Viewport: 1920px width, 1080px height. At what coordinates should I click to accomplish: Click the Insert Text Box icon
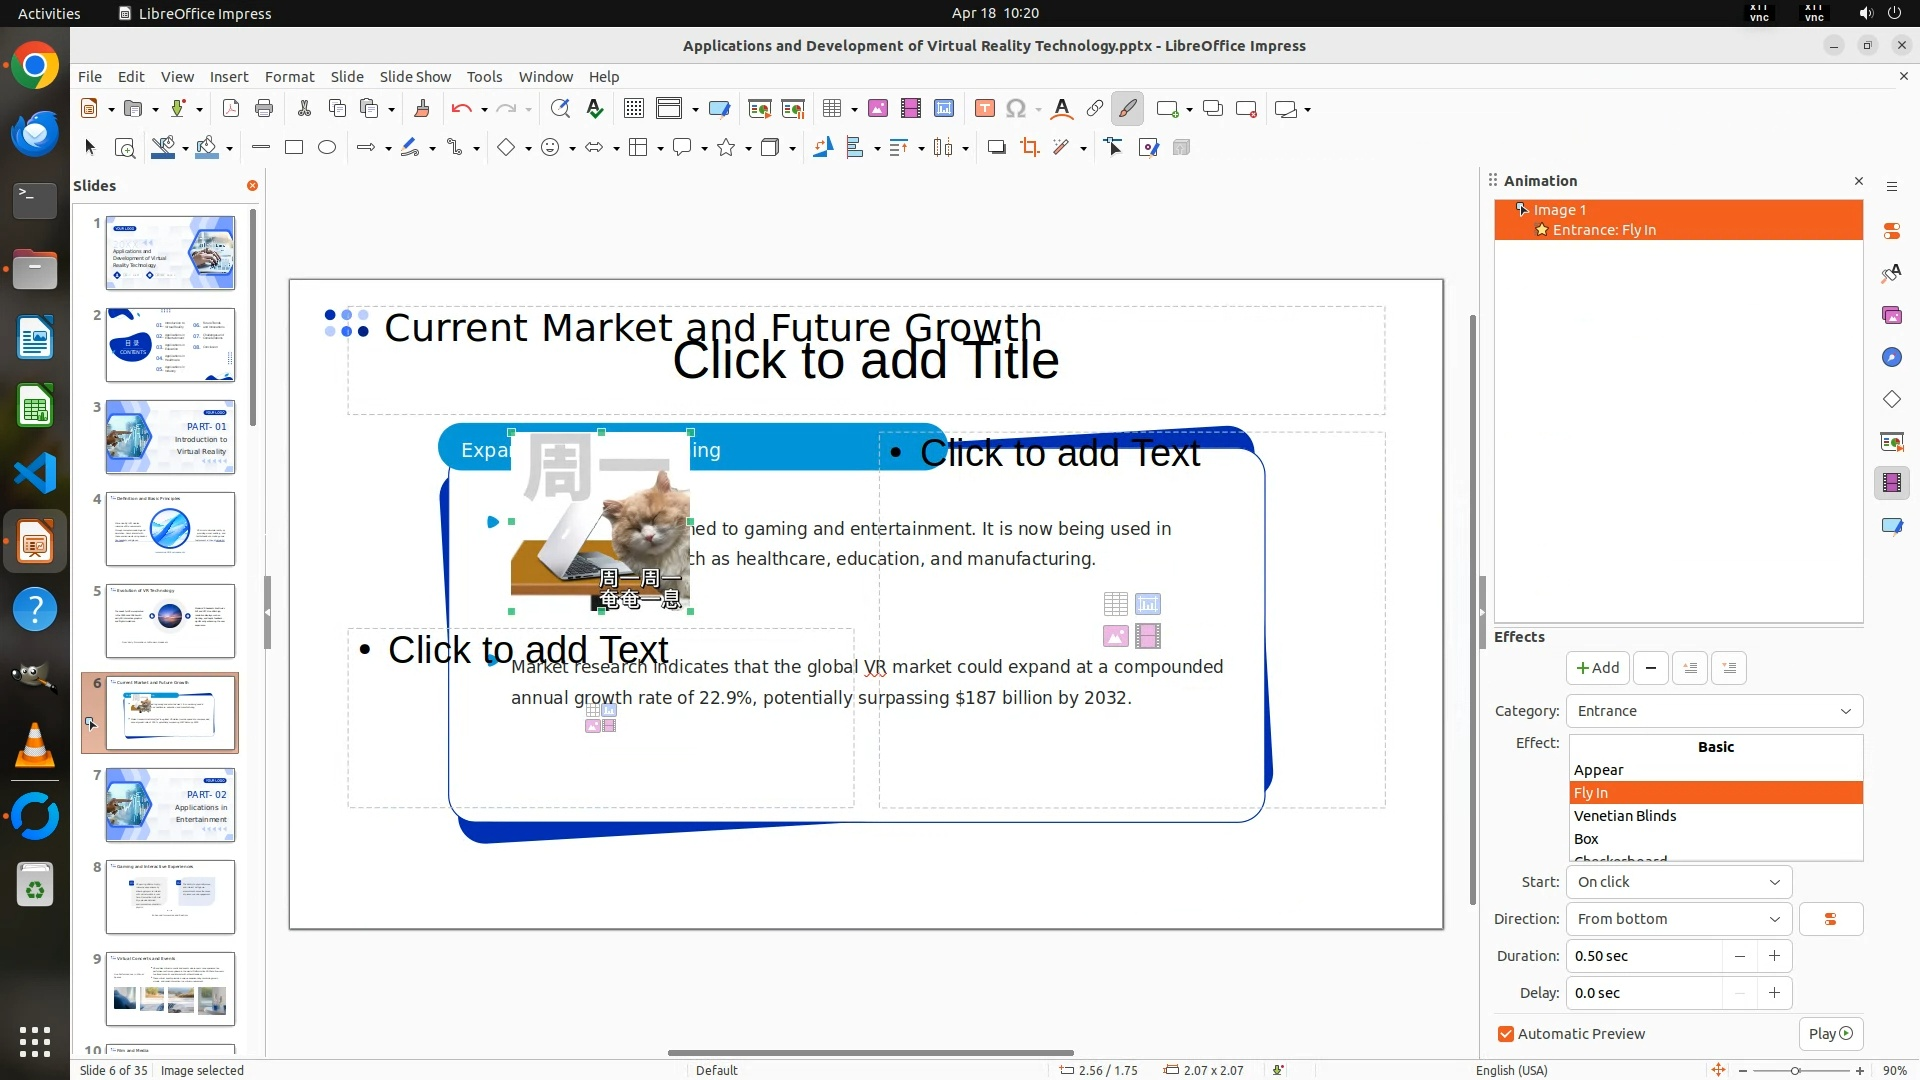coord(984,109)
